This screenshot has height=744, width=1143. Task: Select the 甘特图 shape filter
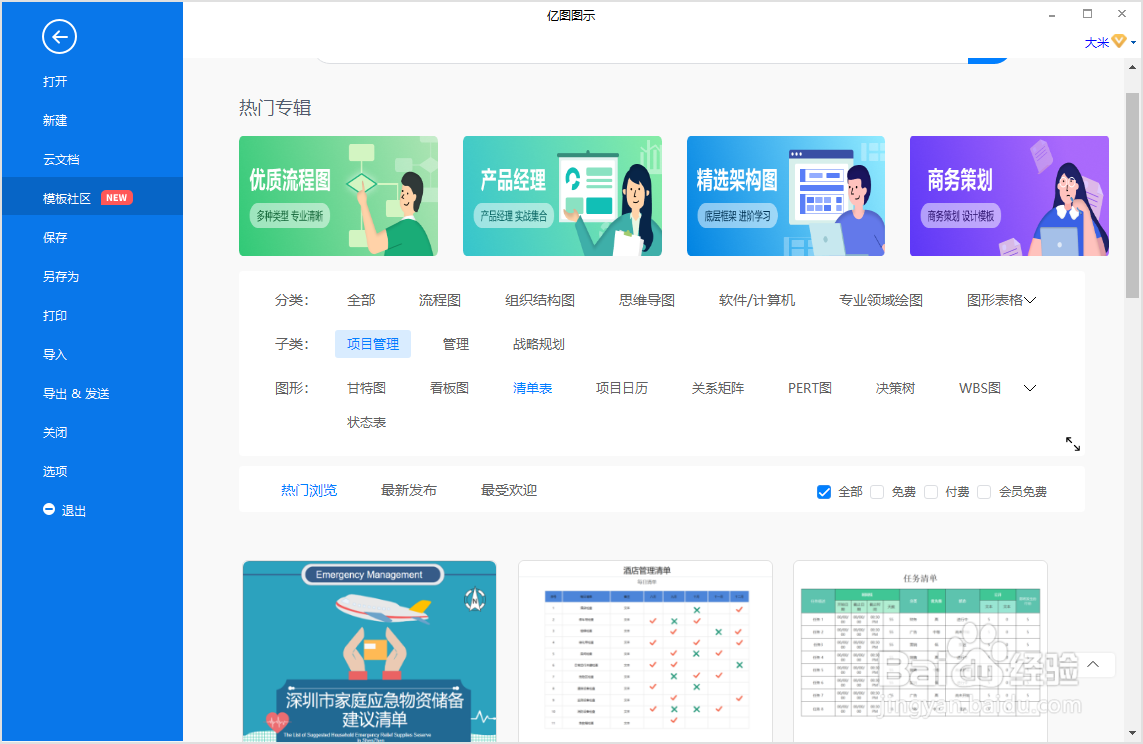(x=365, y=388)
